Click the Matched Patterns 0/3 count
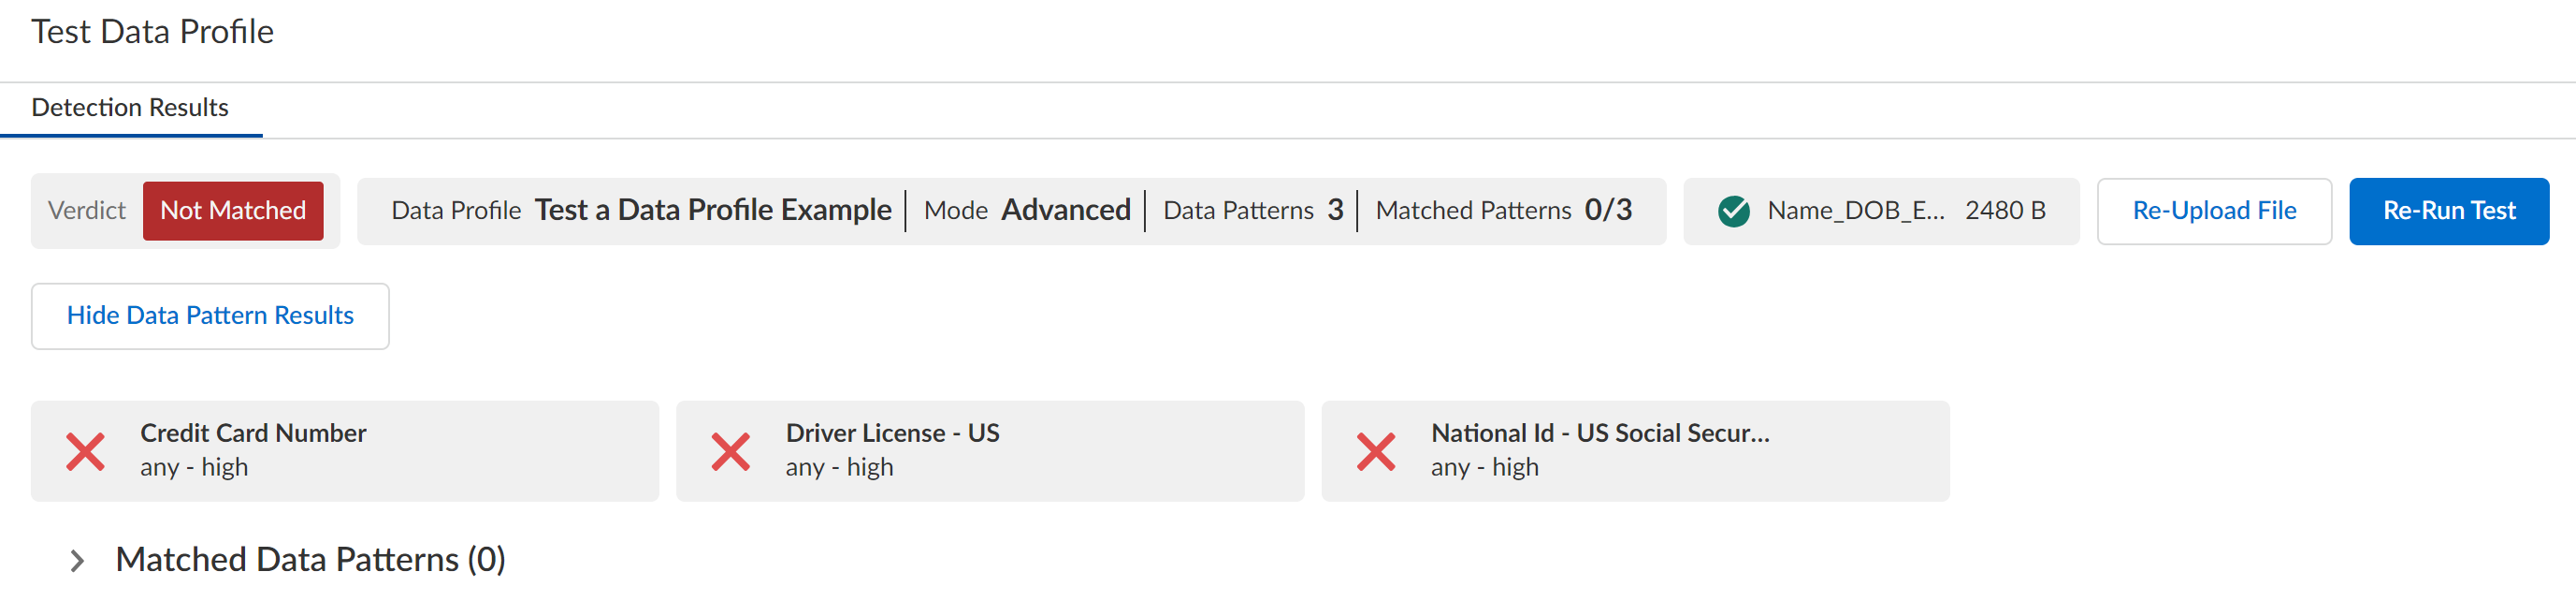 coord(1607,210)
